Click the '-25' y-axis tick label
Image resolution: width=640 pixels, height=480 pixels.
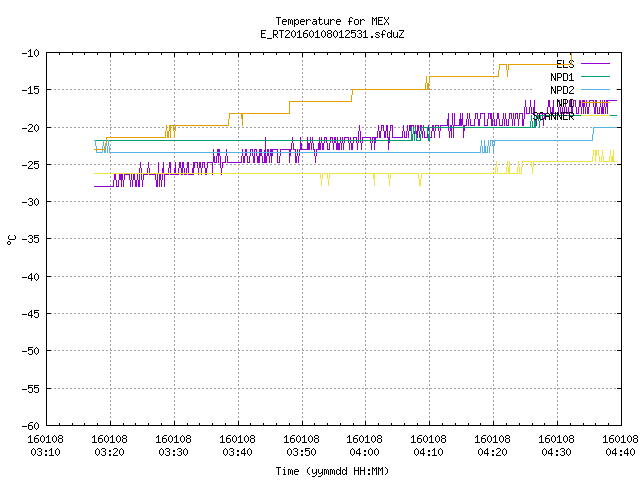31,165
